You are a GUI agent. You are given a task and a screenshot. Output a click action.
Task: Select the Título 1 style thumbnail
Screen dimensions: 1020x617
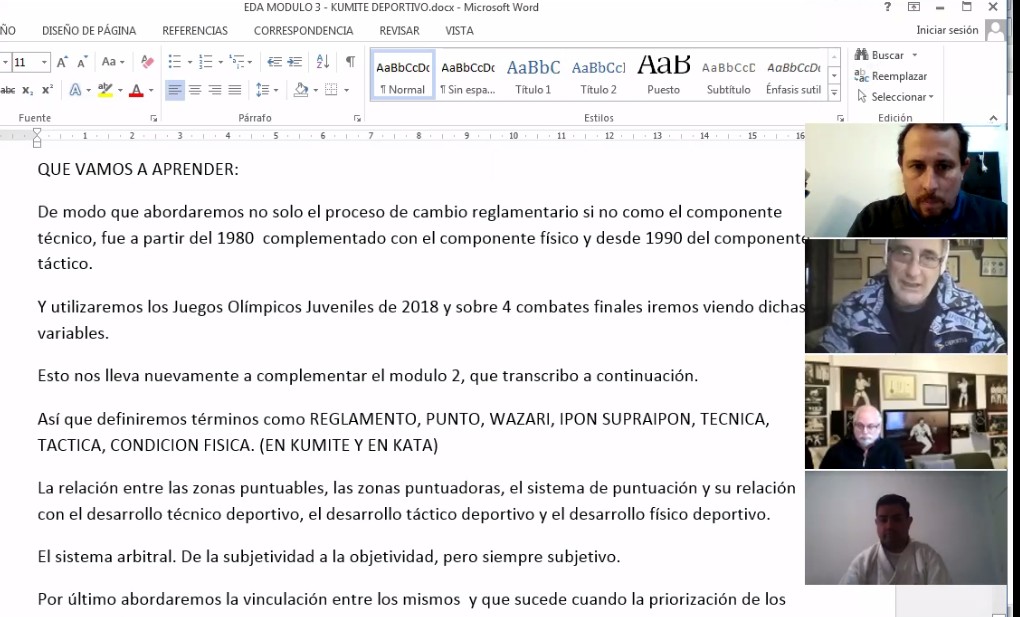533,75
